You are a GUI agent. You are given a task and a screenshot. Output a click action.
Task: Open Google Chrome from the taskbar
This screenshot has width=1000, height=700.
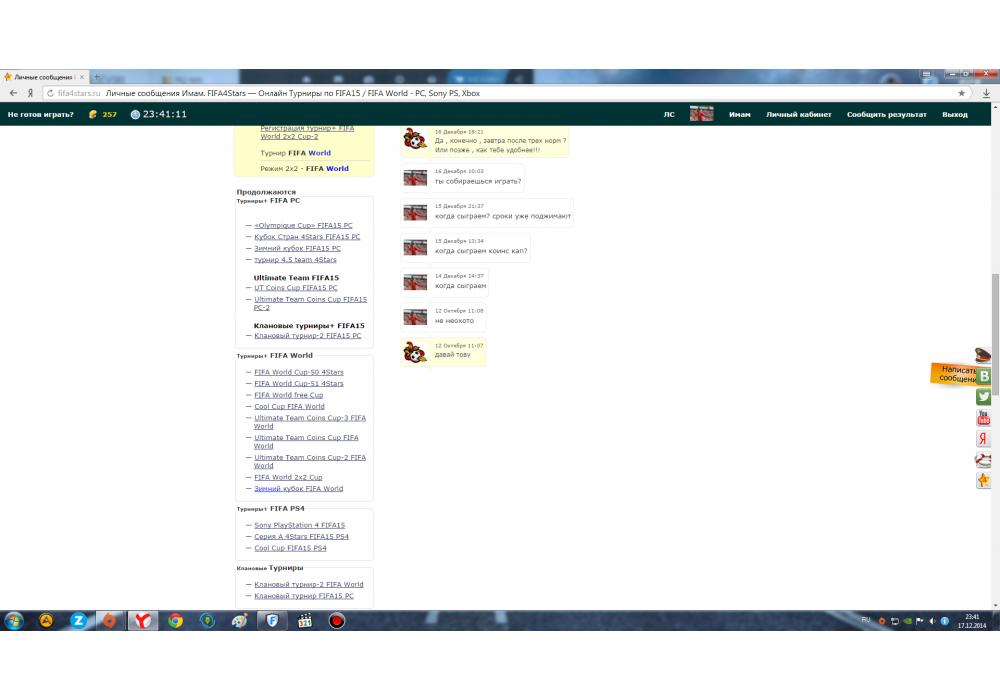(175, 621)
